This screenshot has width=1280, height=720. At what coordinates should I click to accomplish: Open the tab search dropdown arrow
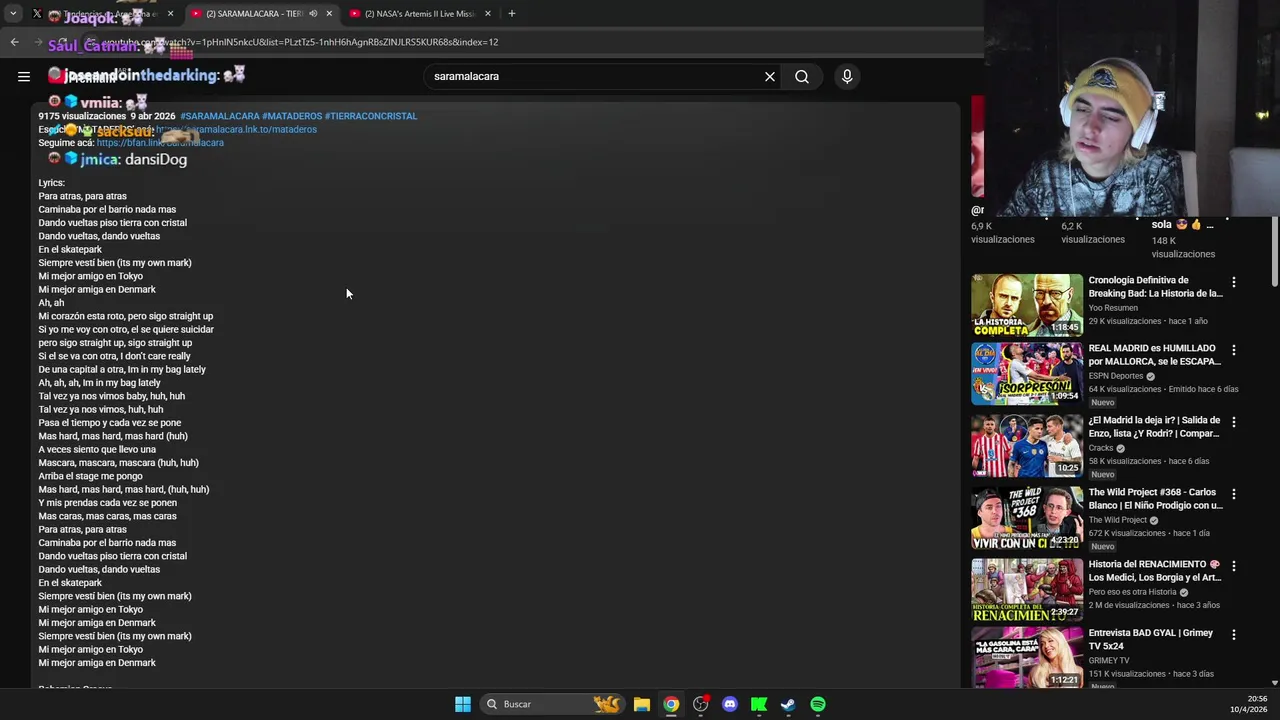click(x=13, y=13)
